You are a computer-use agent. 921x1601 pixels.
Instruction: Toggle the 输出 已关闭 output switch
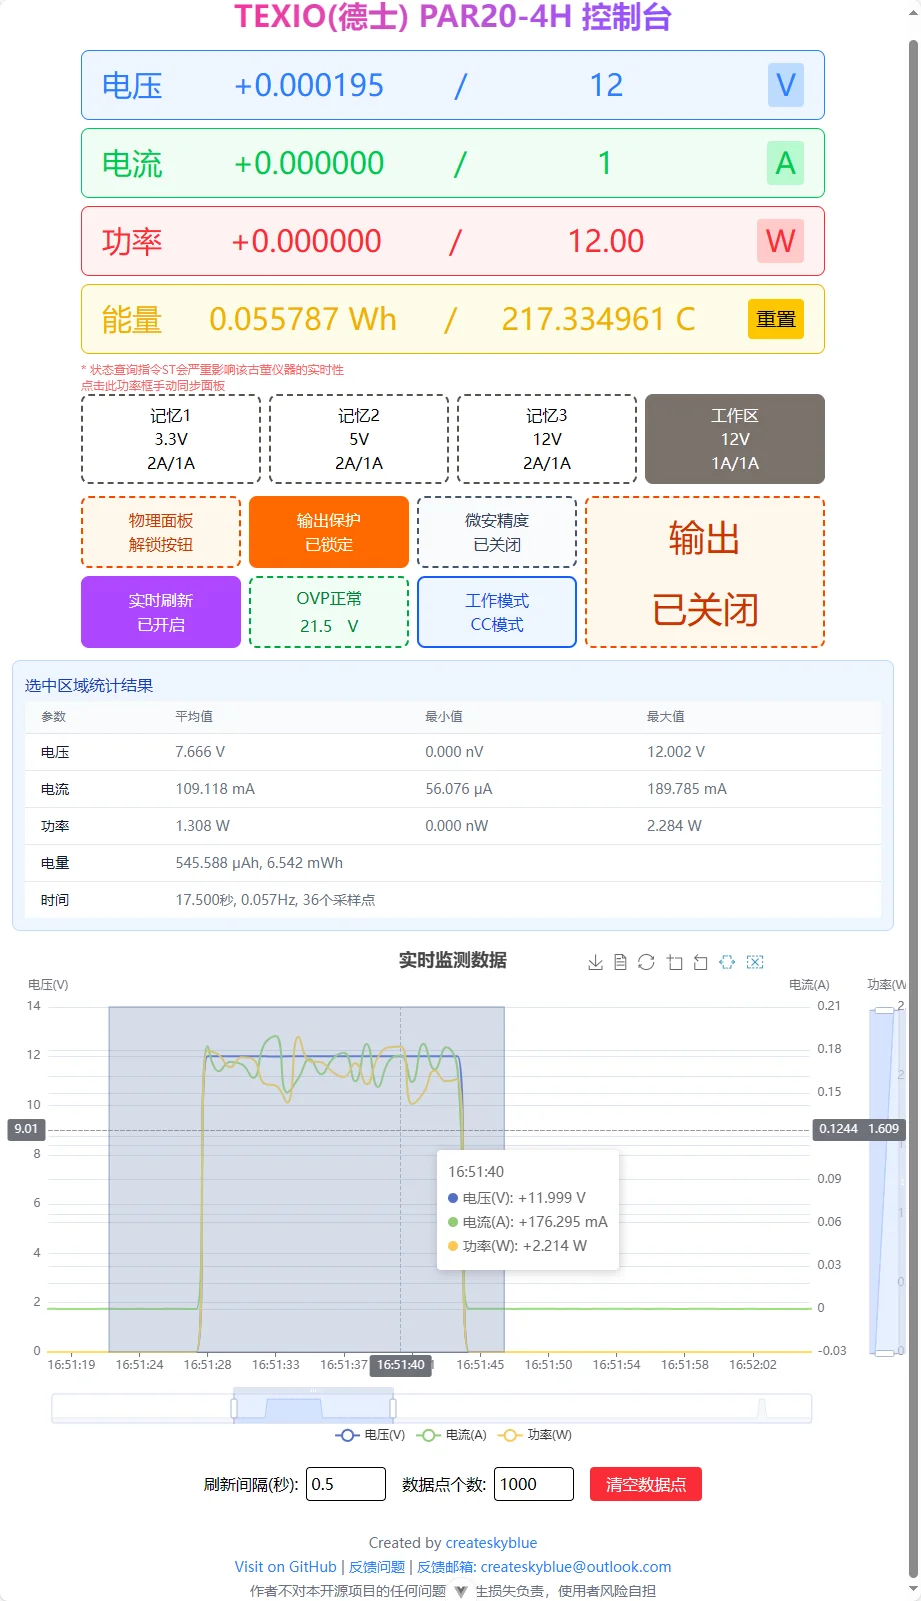(705, 572)
